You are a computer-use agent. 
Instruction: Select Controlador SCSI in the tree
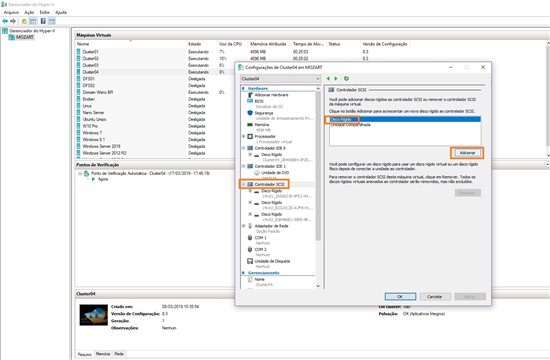pos(269,184)
